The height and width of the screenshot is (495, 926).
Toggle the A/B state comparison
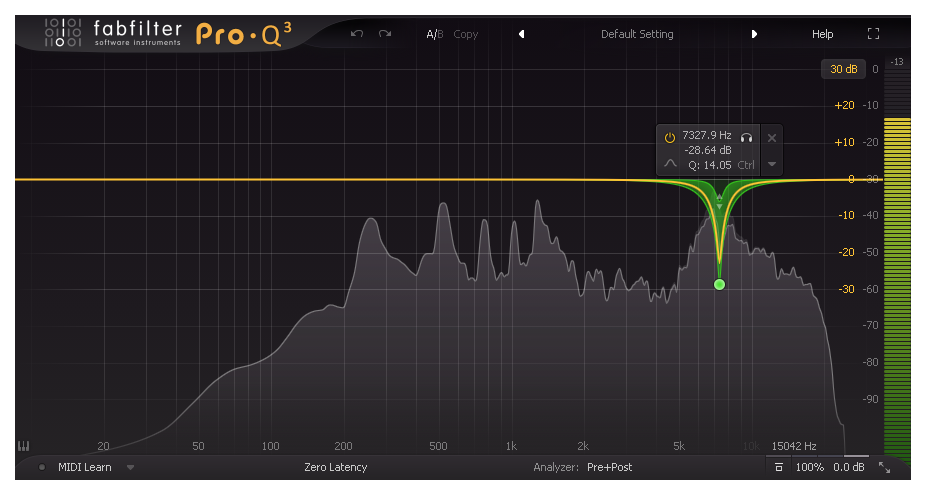435,34
